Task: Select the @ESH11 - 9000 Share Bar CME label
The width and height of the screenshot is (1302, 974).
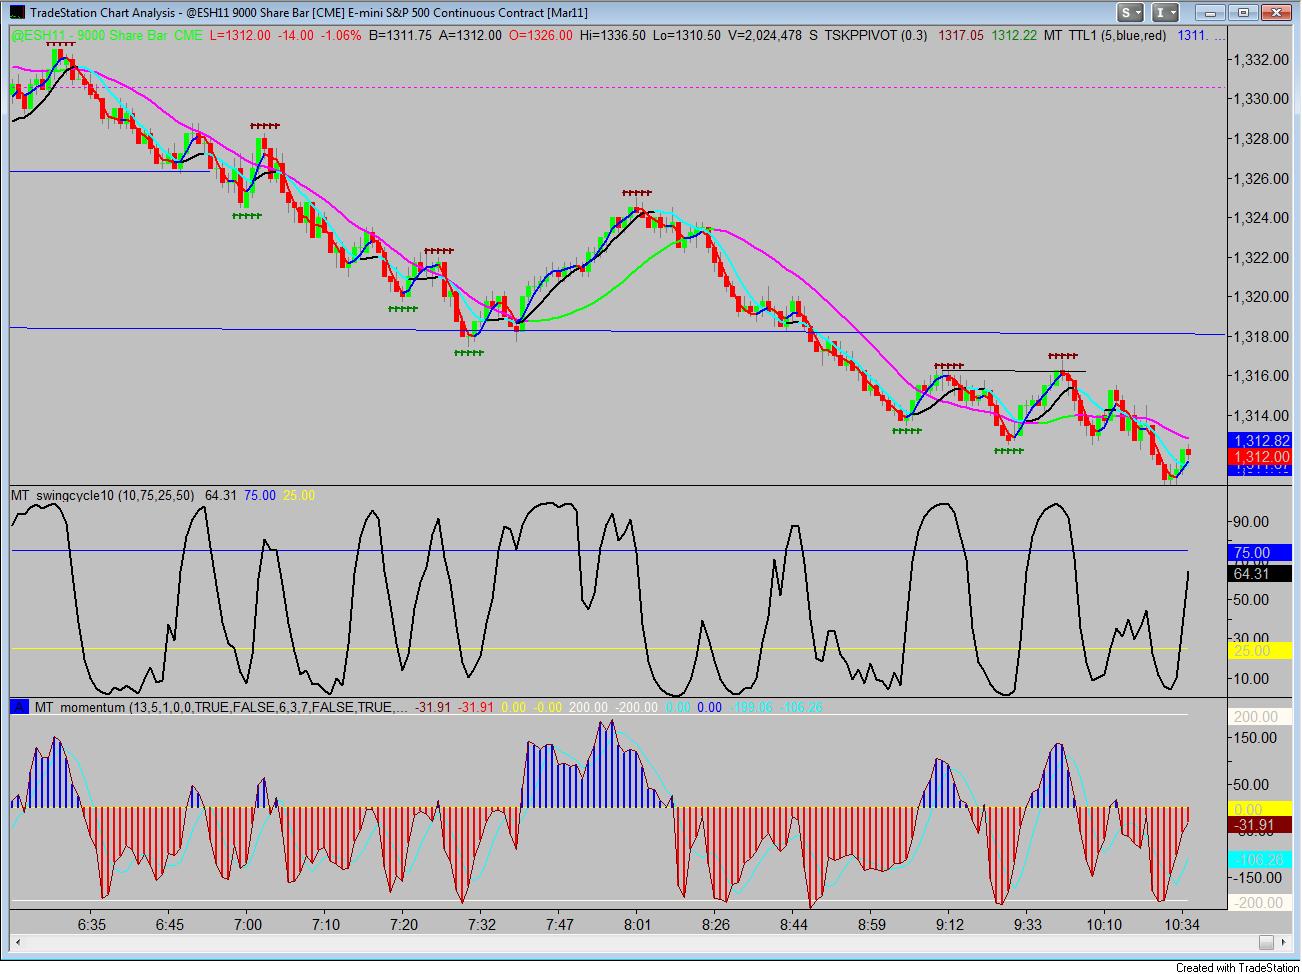Action: coord(106,35)
